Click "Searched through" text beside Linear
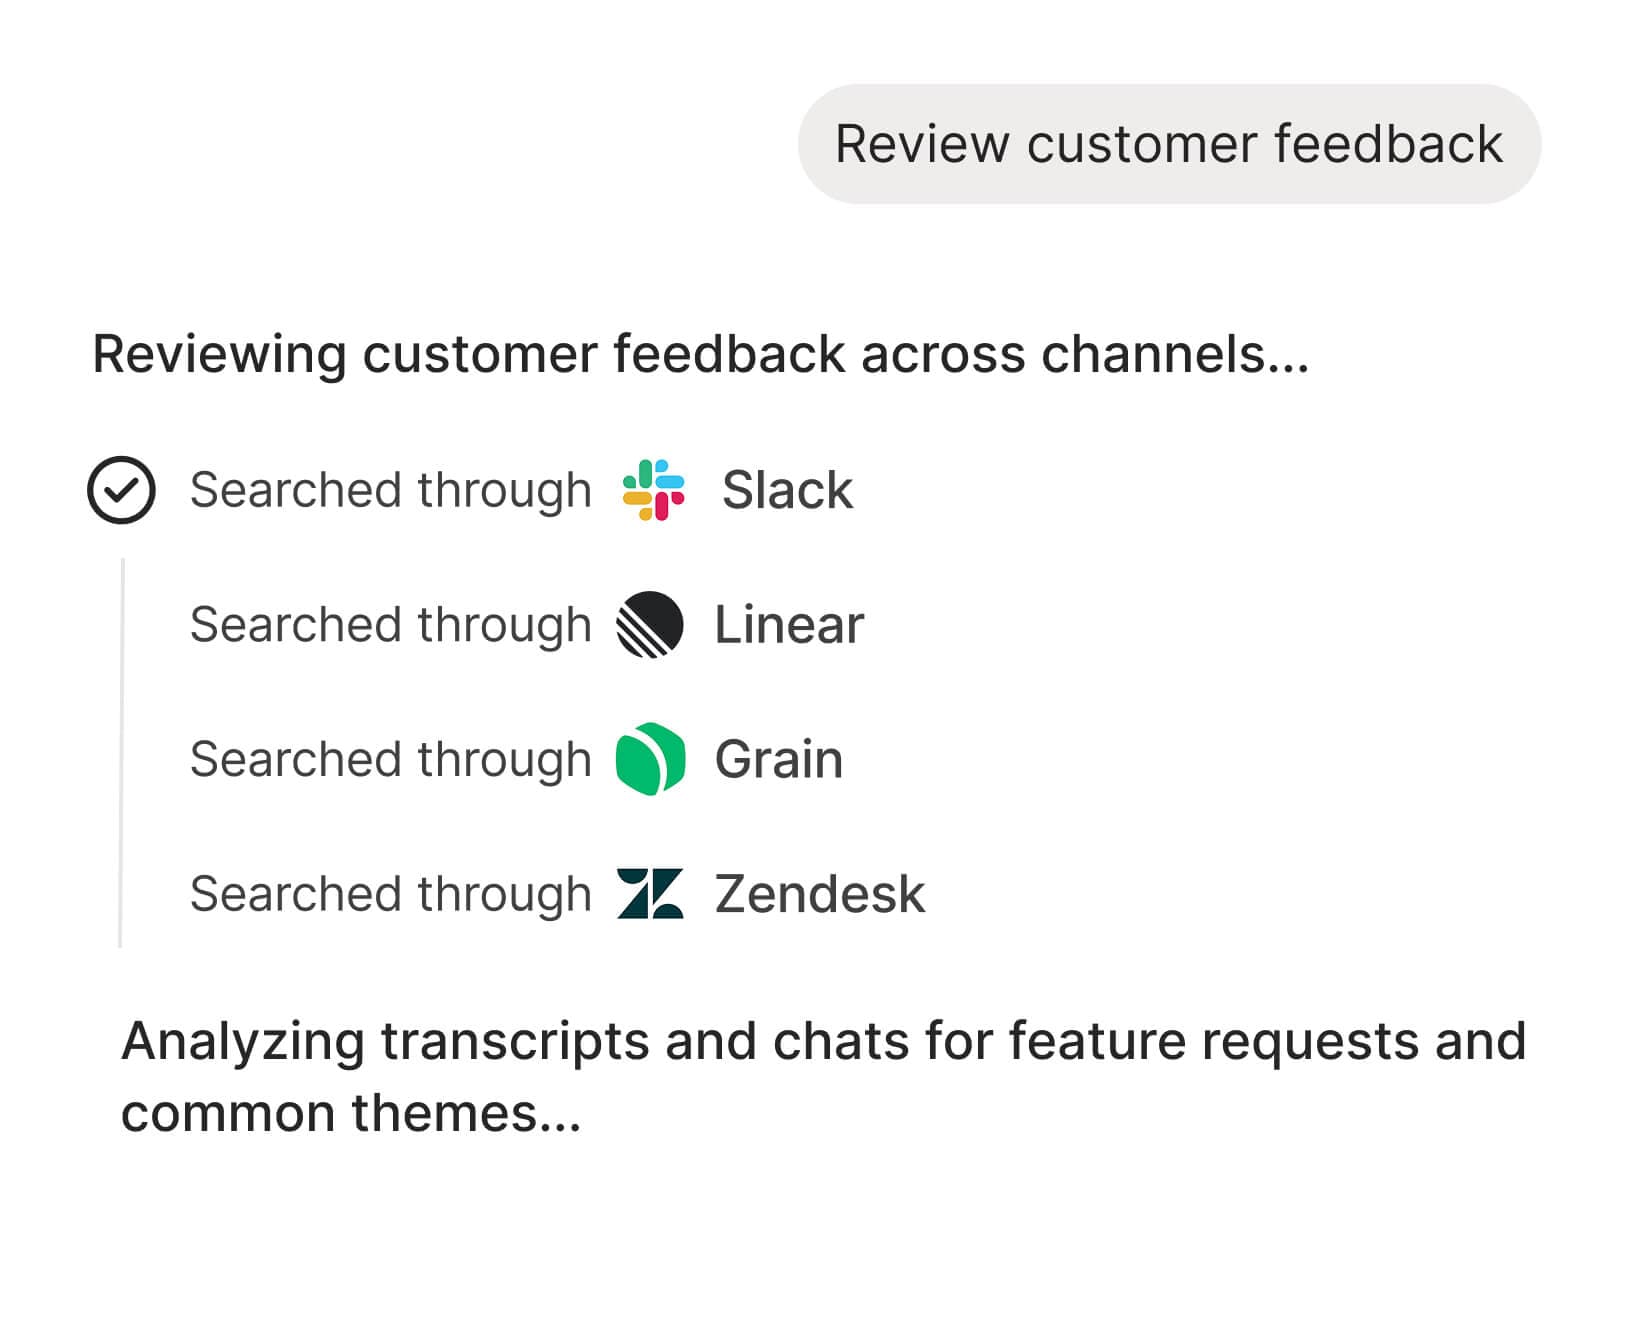 pyautogui.click(x=390, y=625)
